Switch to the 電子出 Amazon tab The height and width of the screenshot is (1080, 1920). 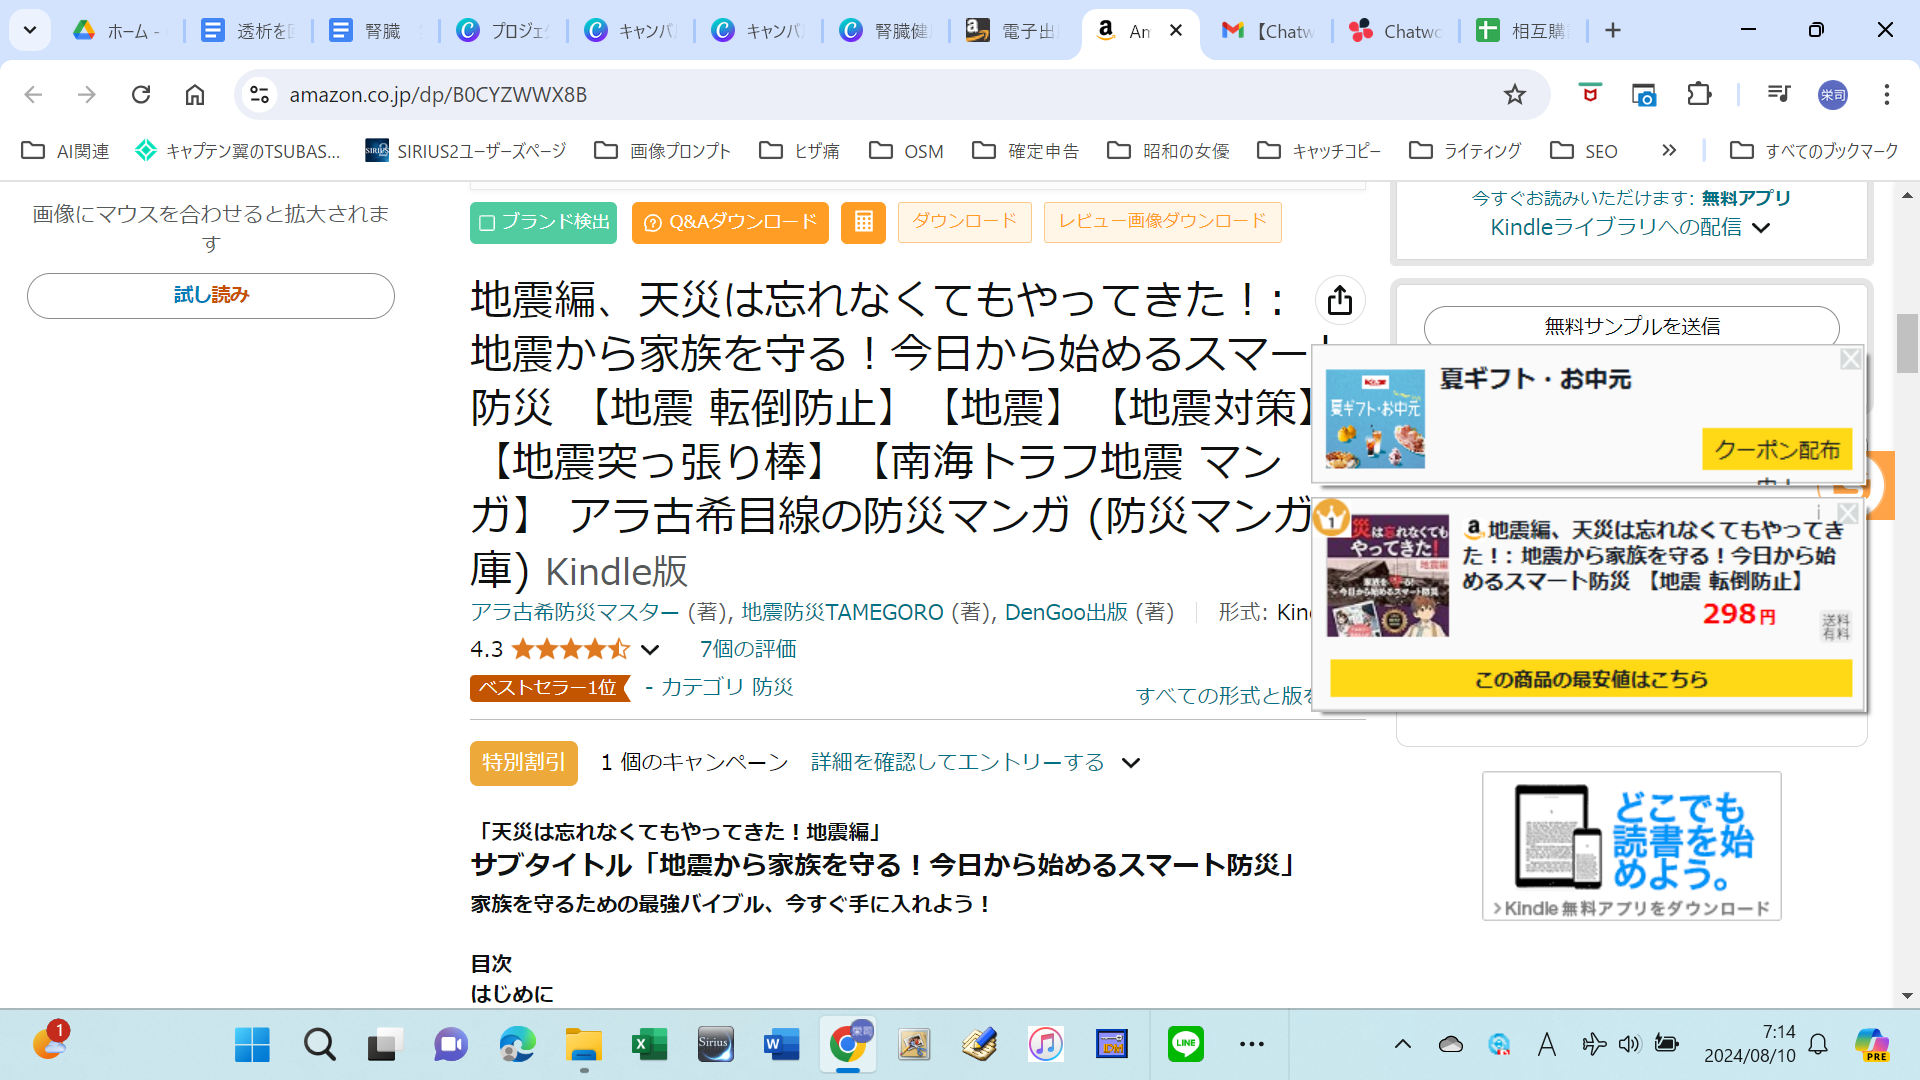[x=1012, y=31]
